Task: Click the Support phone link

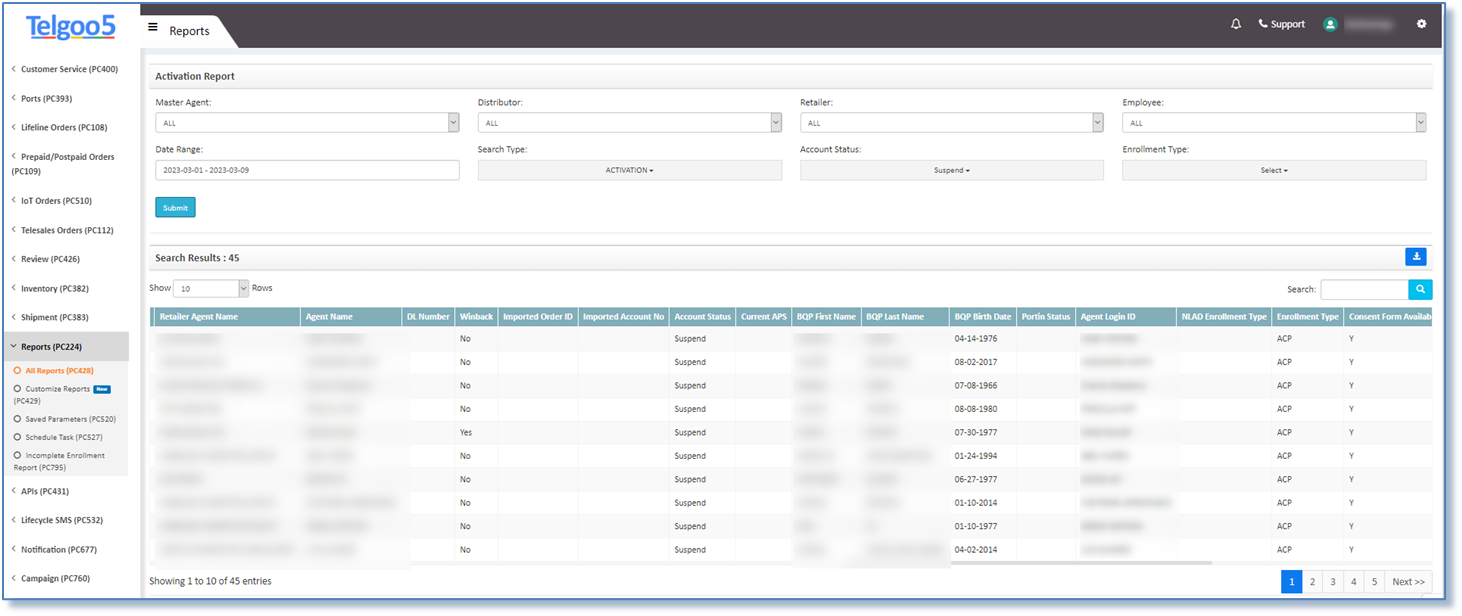Action: pos(1281,24)
